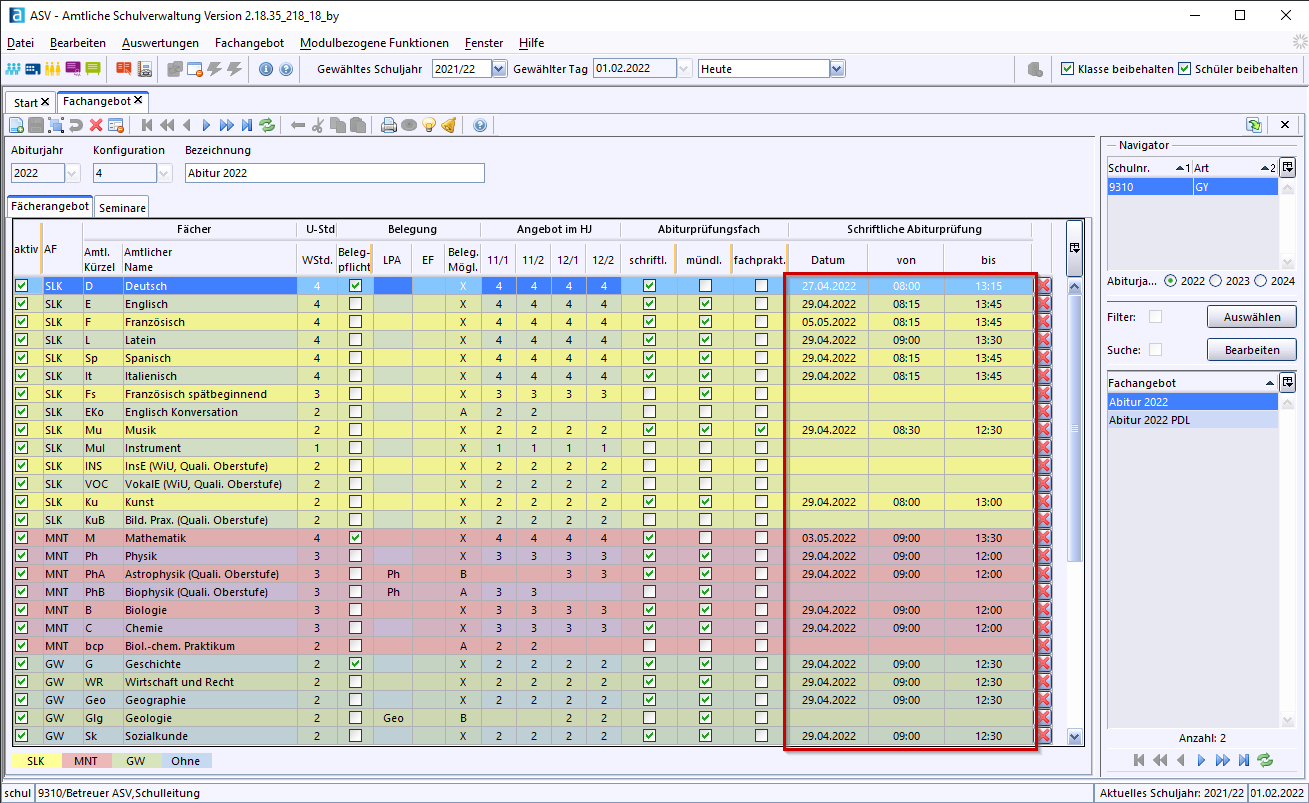Click the red delete icon in Mathematik row

1045,538
